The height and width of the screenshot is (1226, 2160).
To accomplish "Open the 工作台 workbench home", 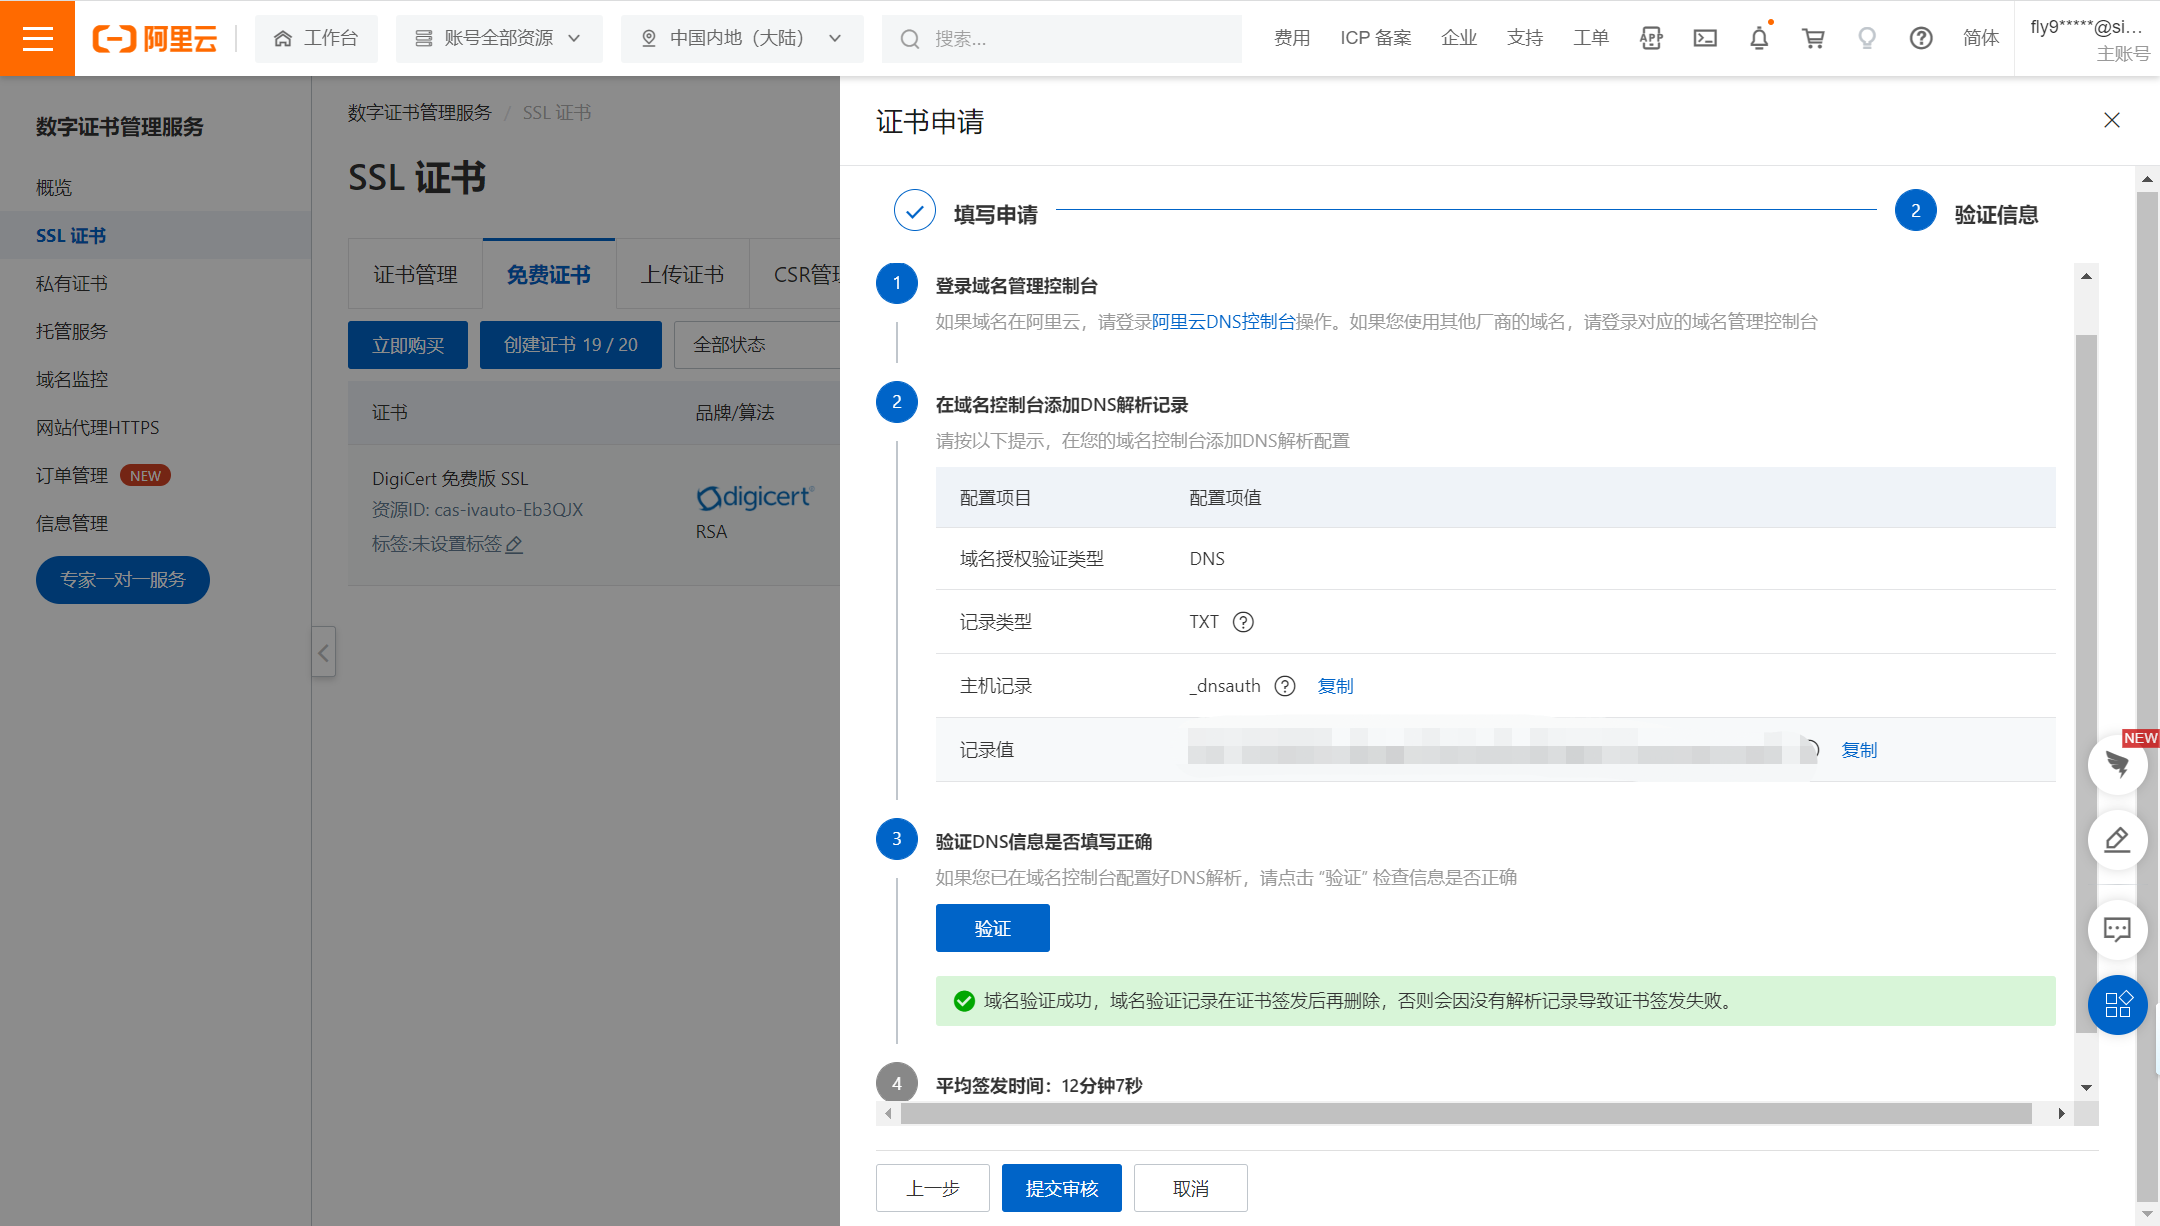I will tap(316, 38).
